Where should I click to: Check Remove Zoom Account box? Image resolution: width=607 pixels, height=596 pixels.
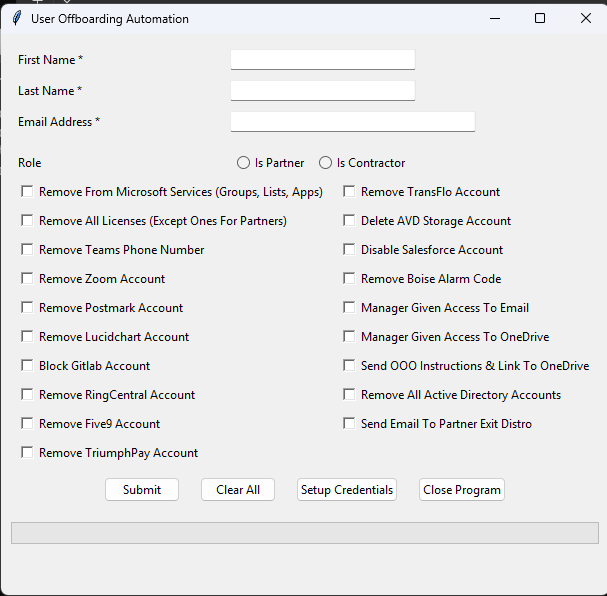pyautogui.click(x=27, y=278)
